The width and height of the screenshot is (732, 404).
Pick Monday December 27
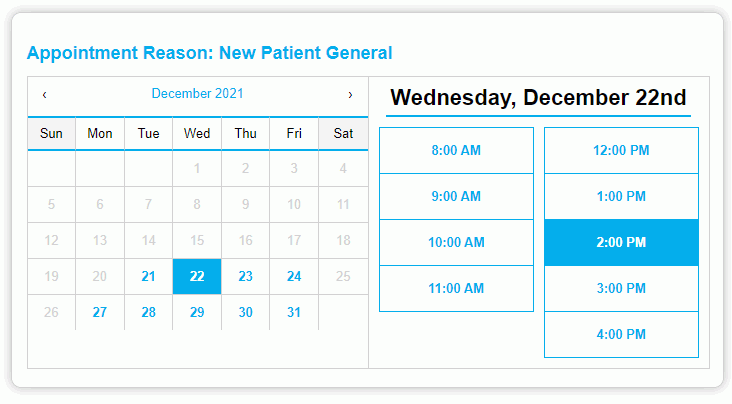[x=100, y=312]
